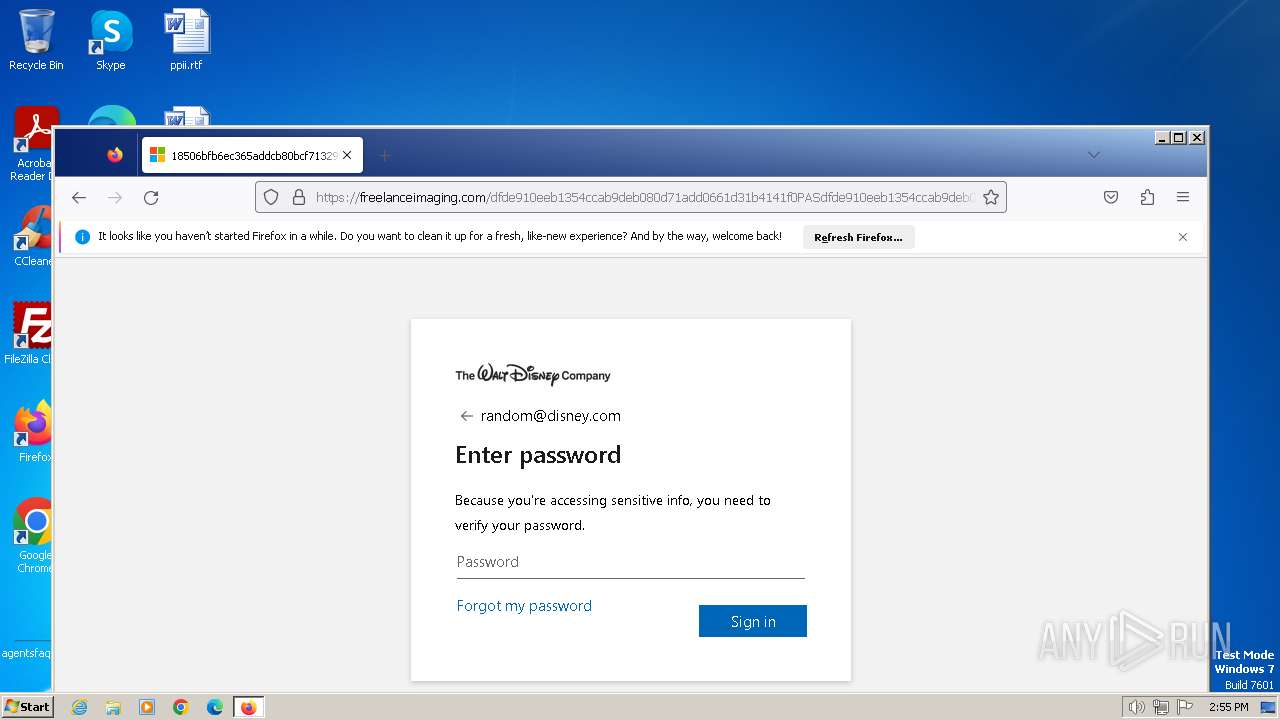The width and height of the screenshot is (1280, 720).
Task: Open the CCleaner desktop shortcut
Action: pos(34,236)
